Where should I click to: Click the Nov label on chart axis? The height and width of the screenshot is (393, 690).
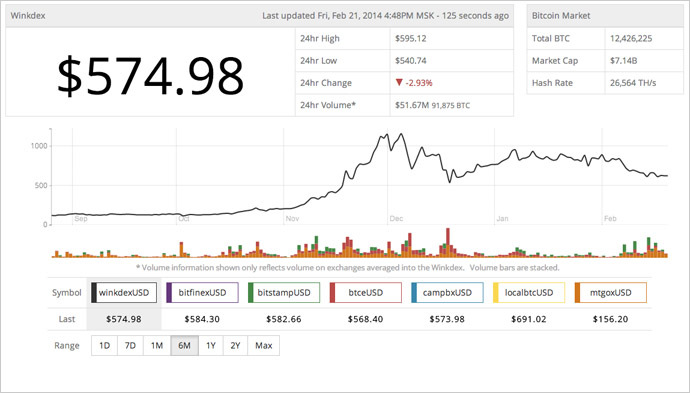click(x=292, y=218)
